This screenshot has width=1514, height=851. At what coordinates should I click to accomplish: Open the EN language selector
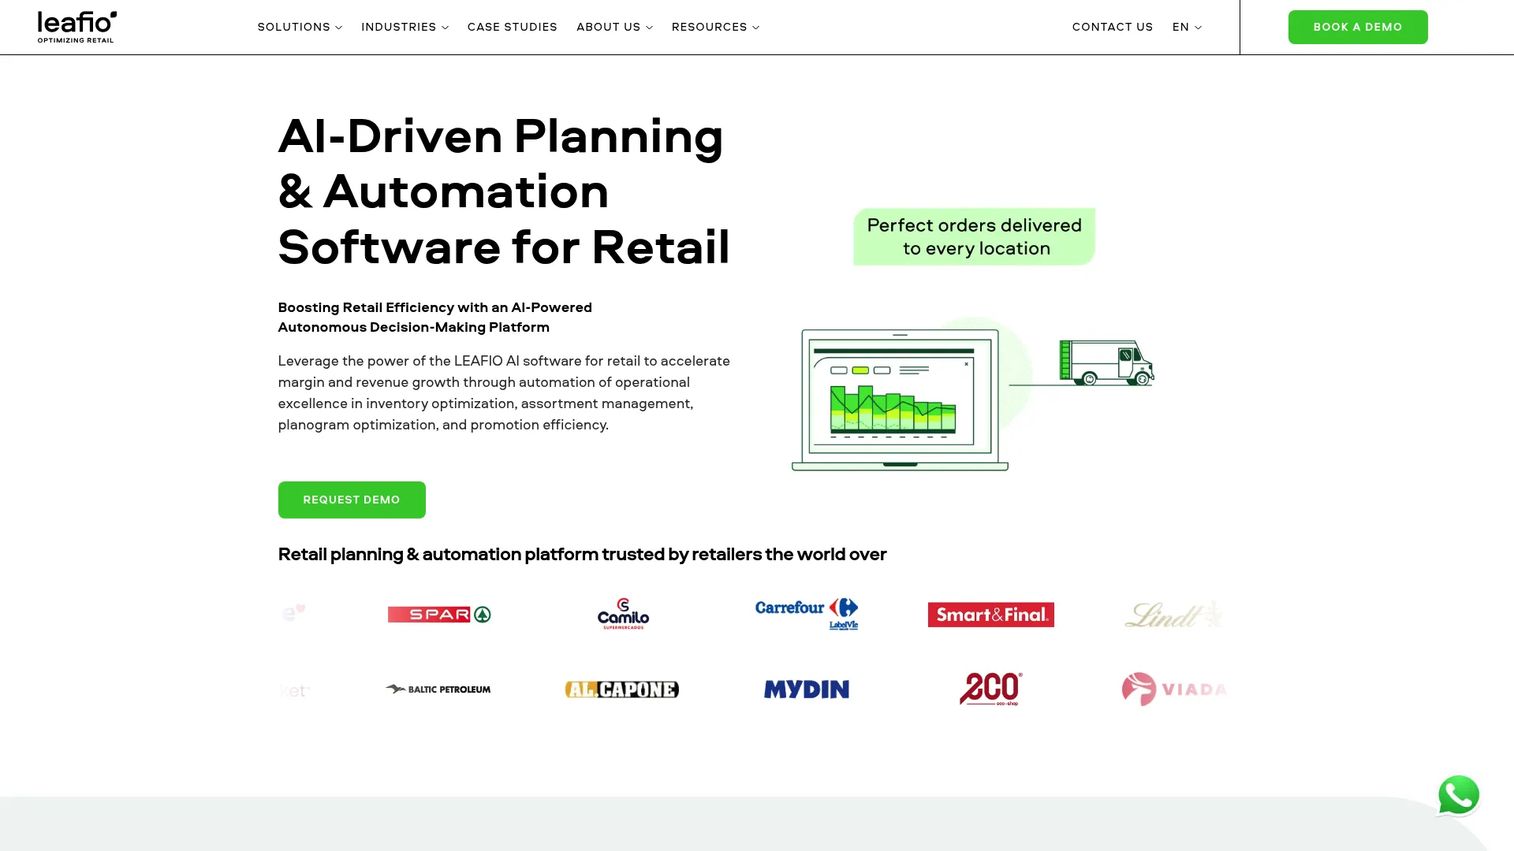coord(1187,27)
